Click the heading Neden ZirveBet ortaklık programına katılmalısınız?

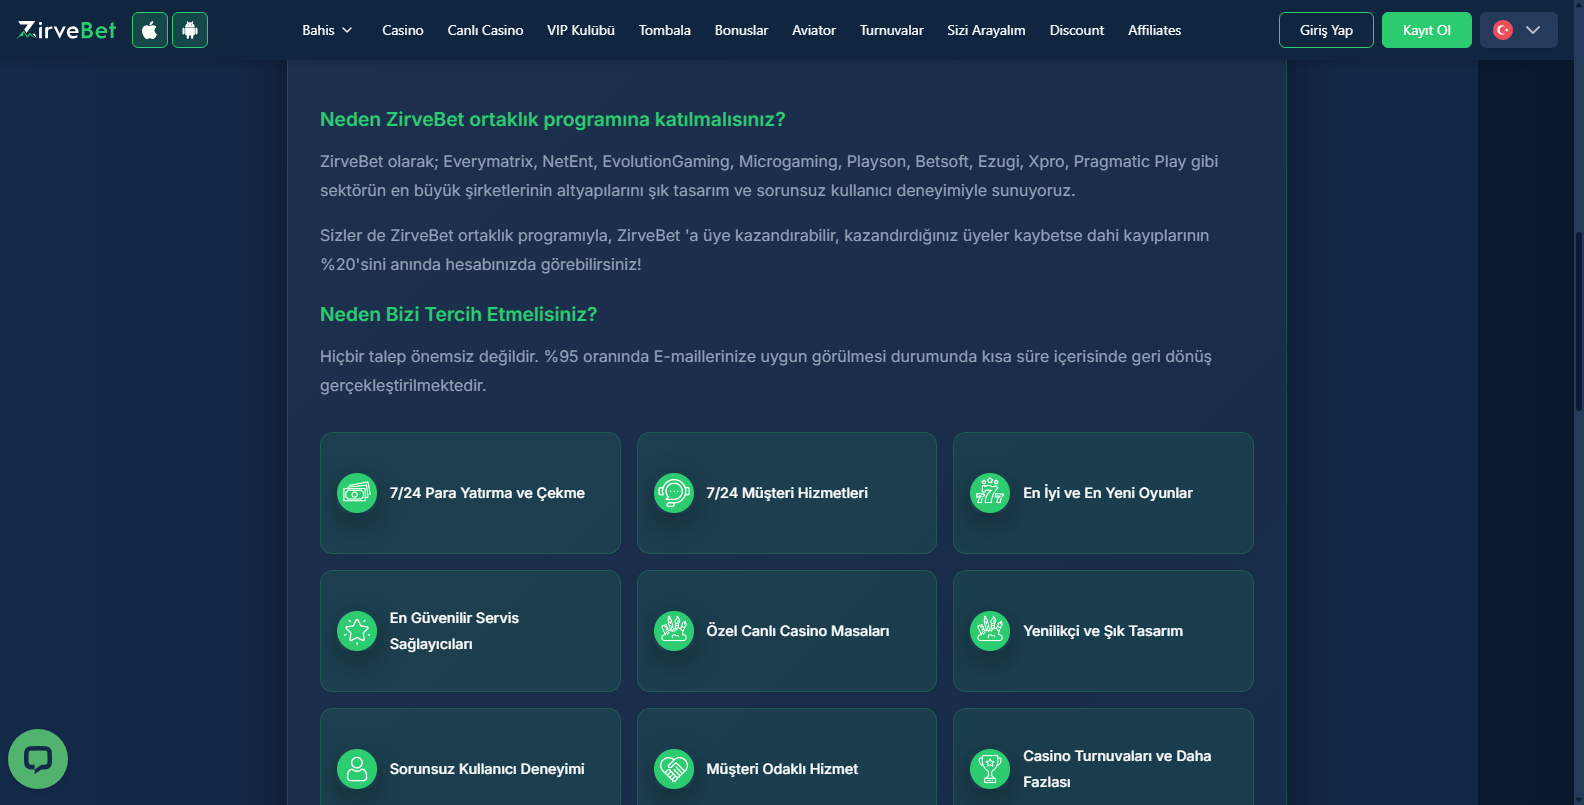tap(552, 119)
